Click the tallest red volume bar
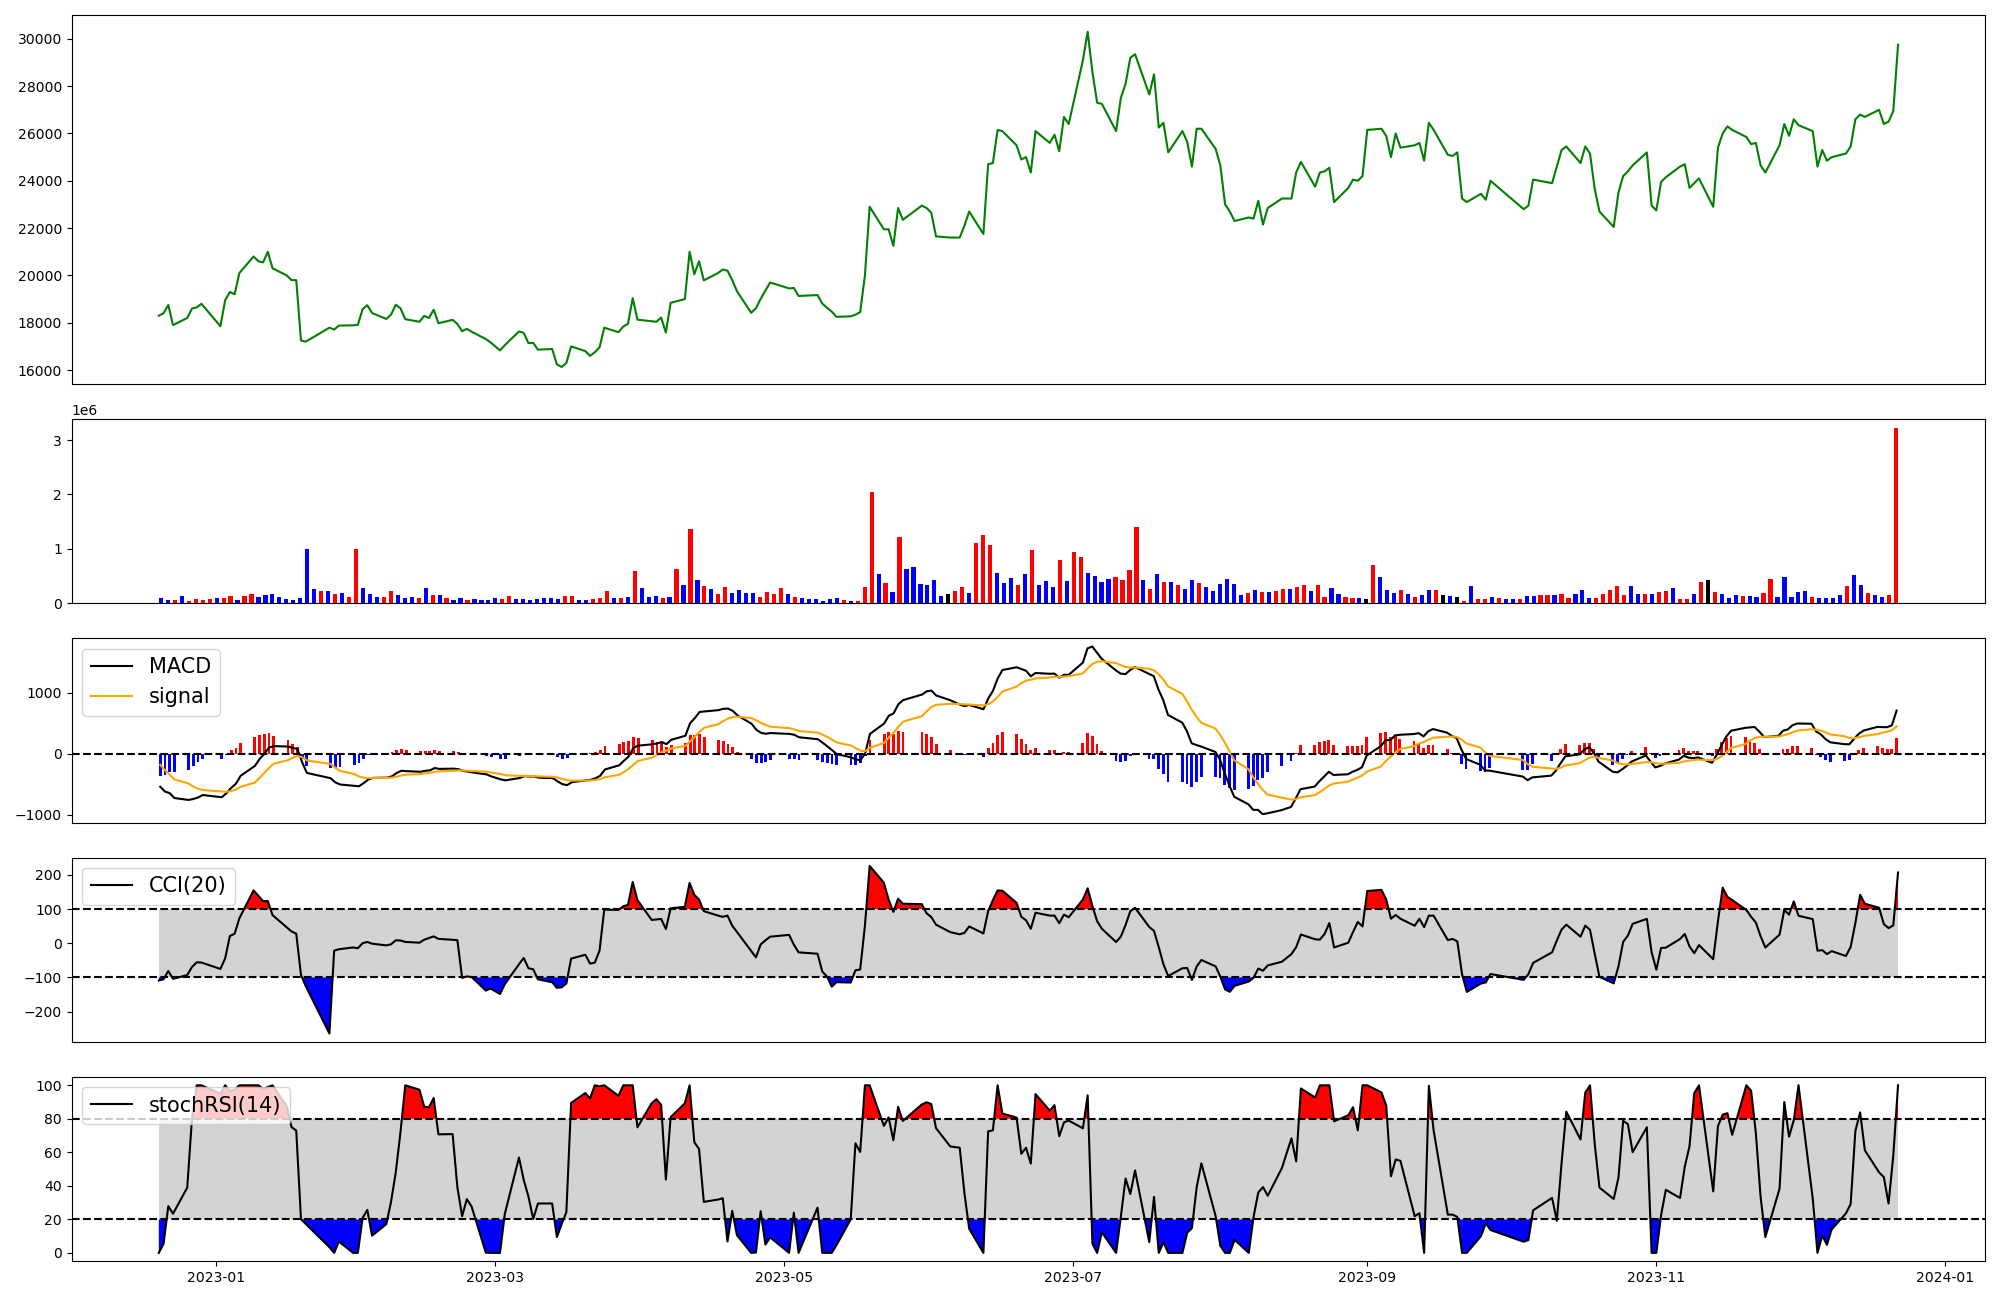The width and height of the screenshot is (2000, 1300). click(x=1895, y=515)
